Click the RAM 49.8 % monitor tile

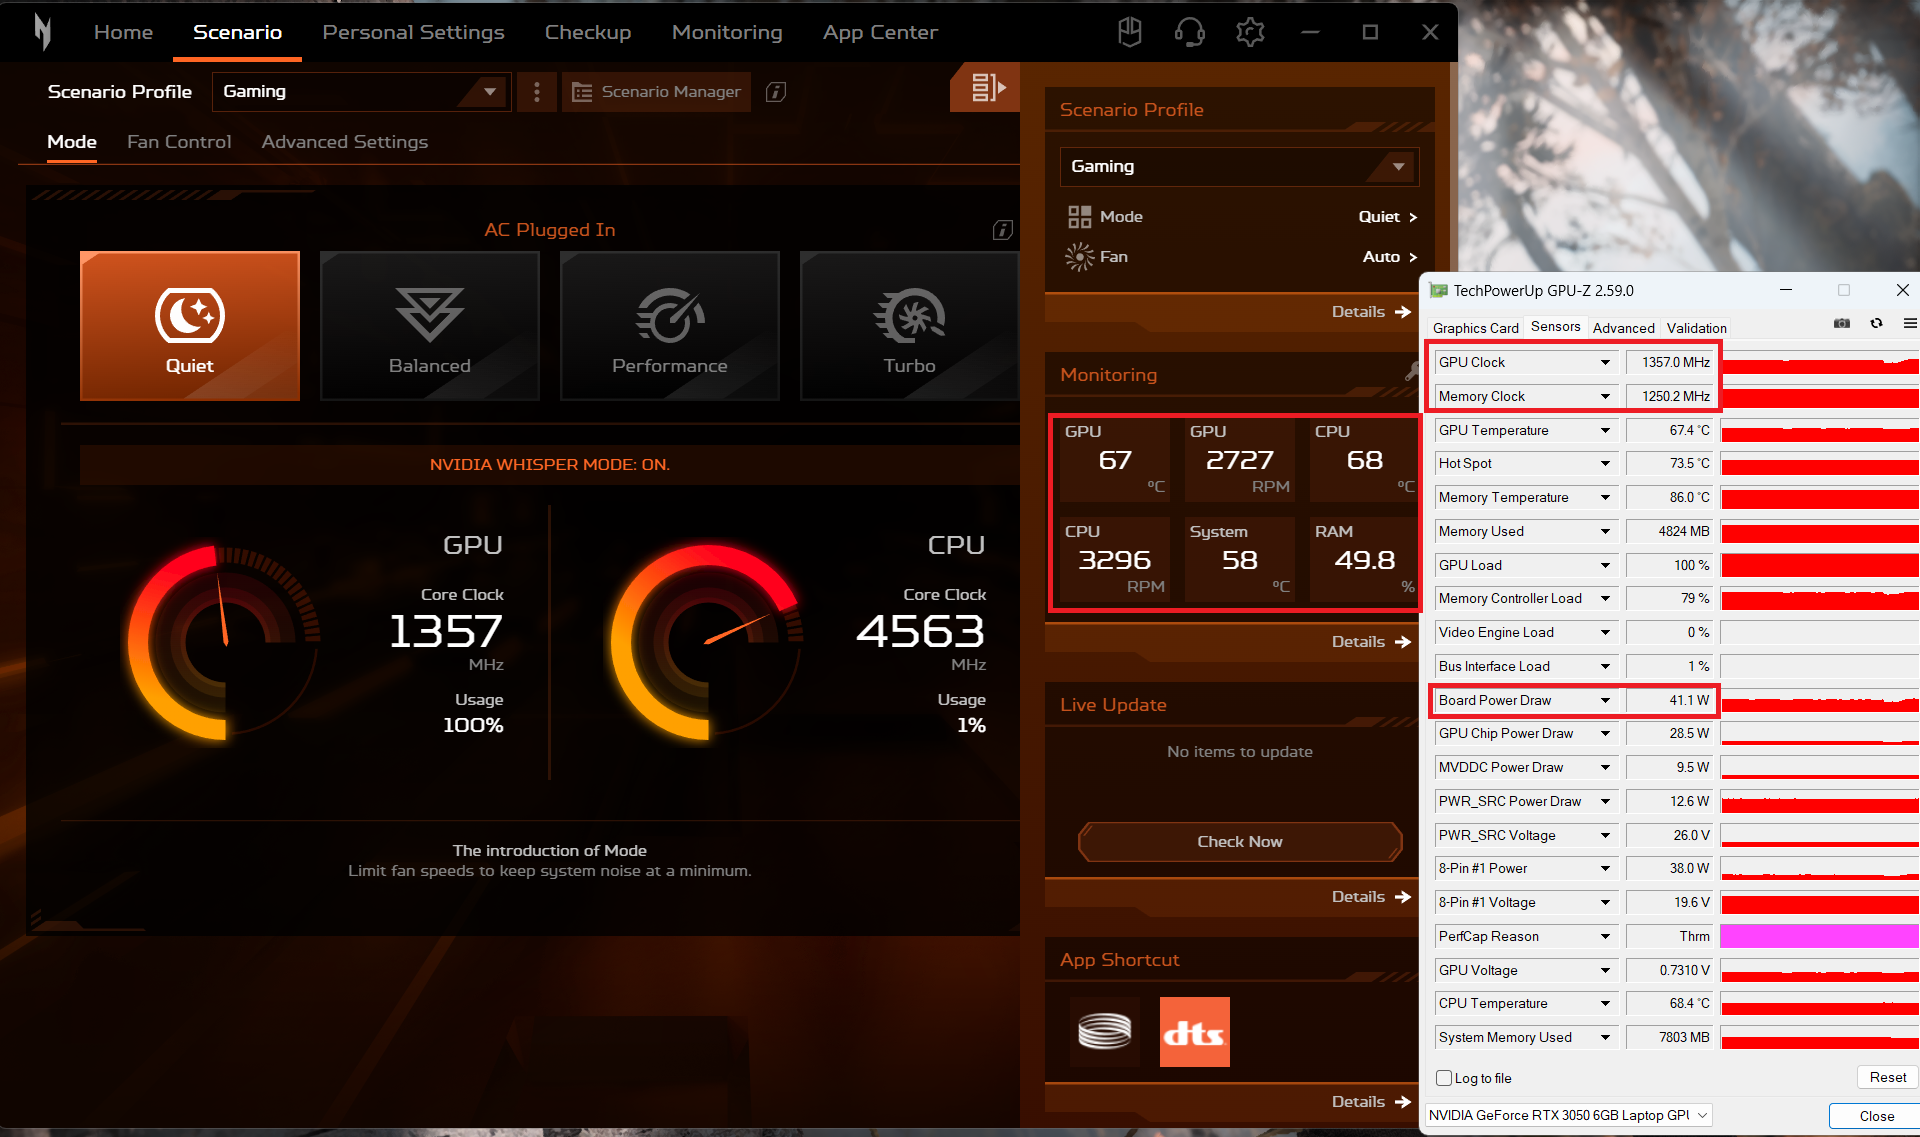click(x=1365, y=559)
